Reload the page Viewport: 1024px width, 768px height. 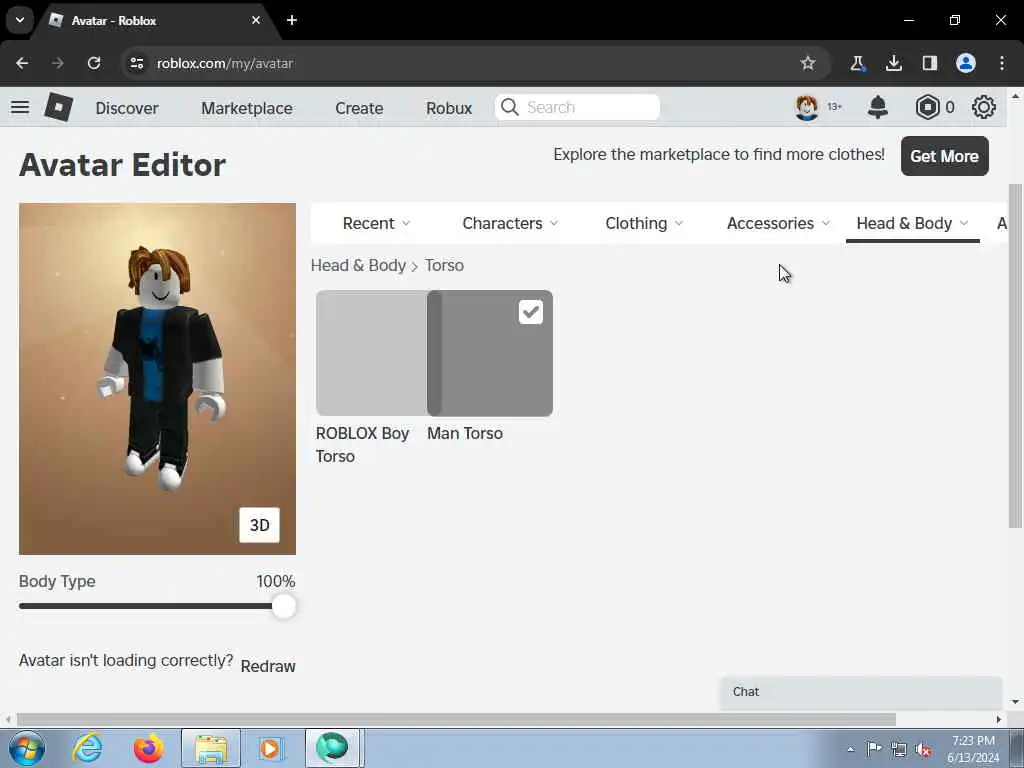point(94,63)
